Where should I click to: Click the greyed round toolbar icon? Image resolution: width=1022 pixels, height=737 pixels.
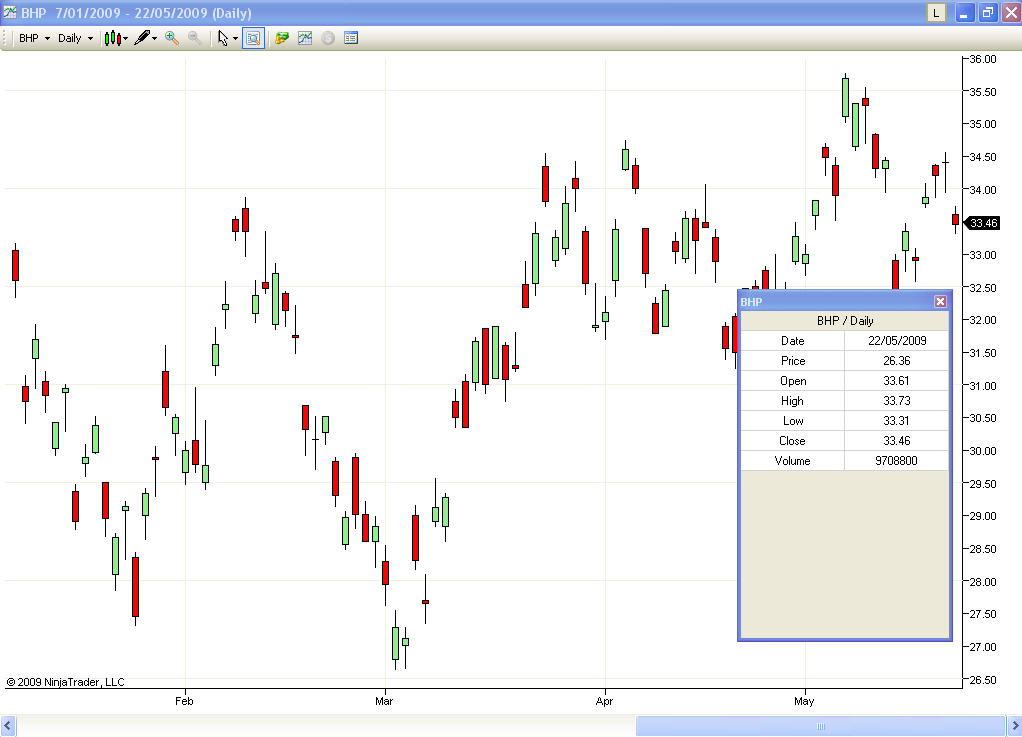(328, 38)
